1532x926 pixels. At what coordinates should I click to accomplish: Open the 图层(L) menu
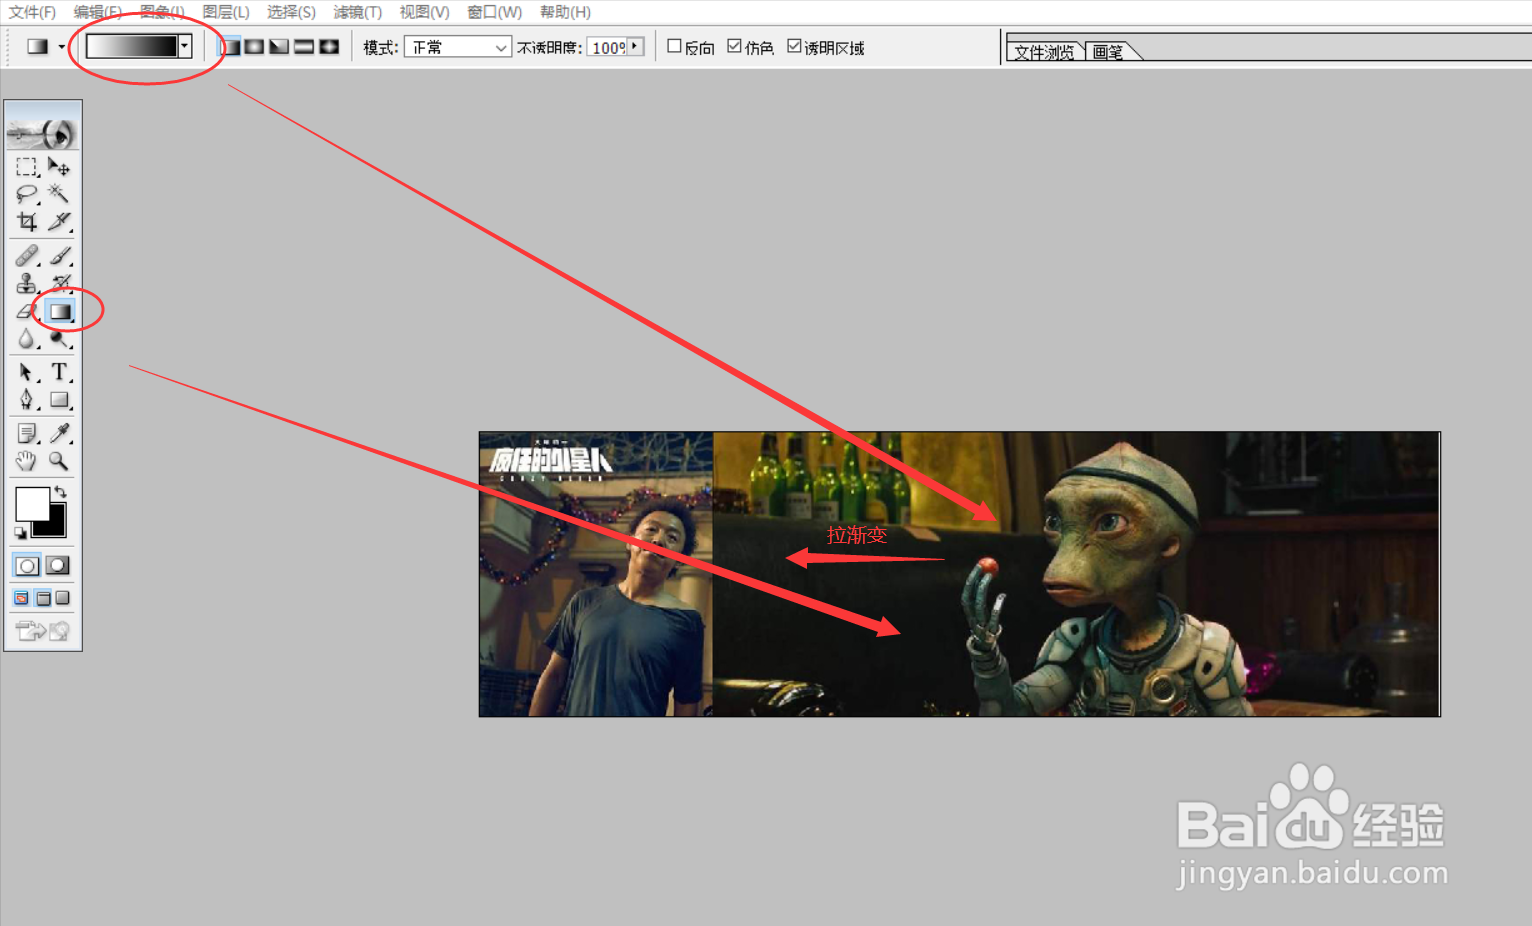tap(226, 12)
